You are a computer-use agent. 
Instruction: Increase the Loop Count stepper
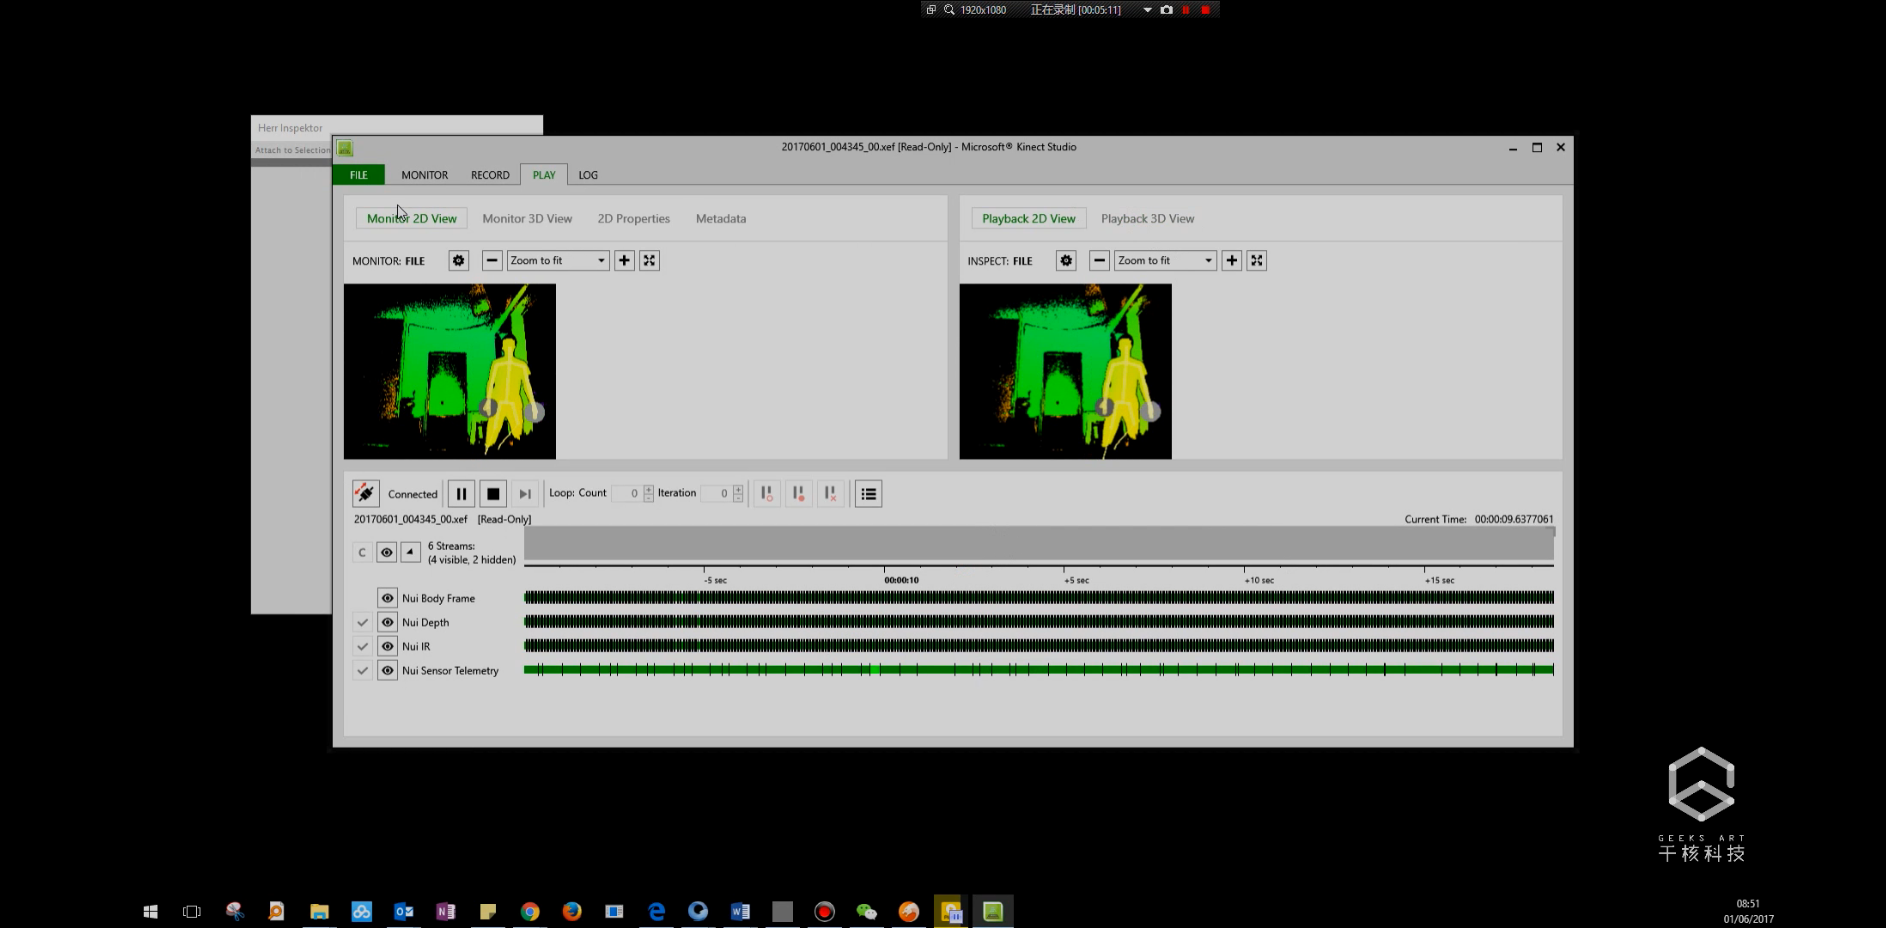(648, 489)
